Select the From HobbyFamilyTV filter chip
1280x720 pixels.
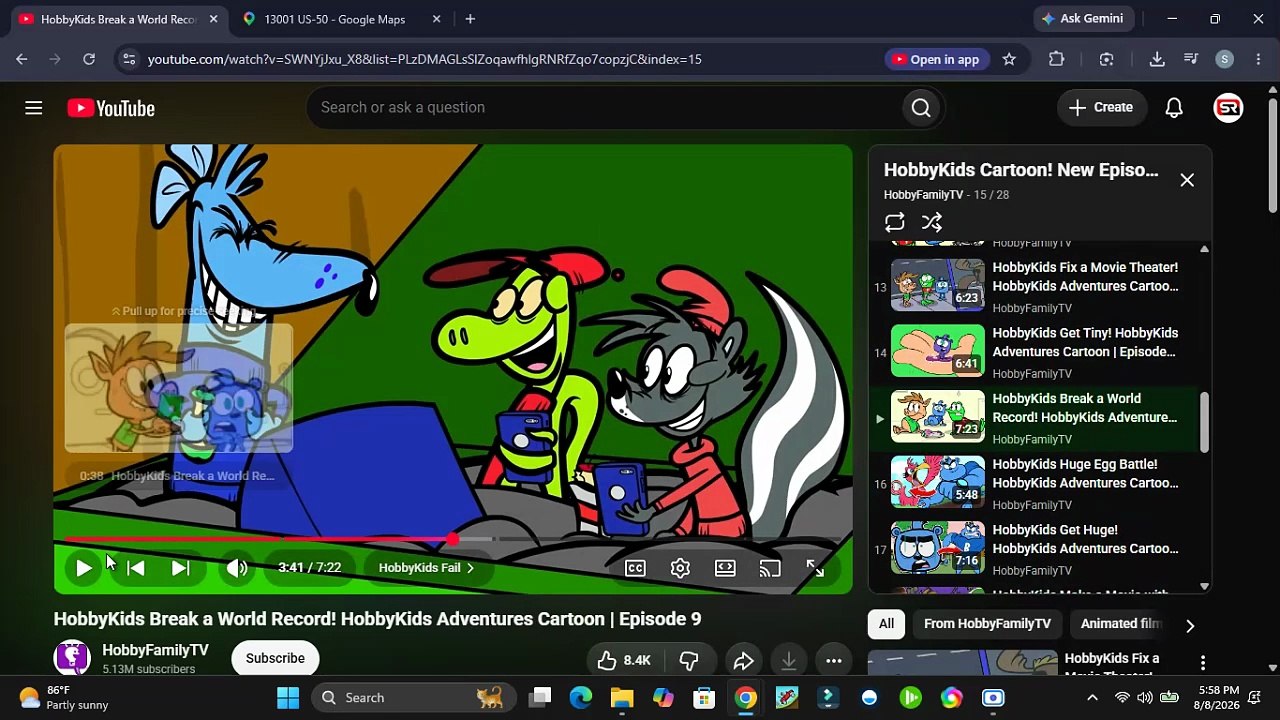coord(987,624)
